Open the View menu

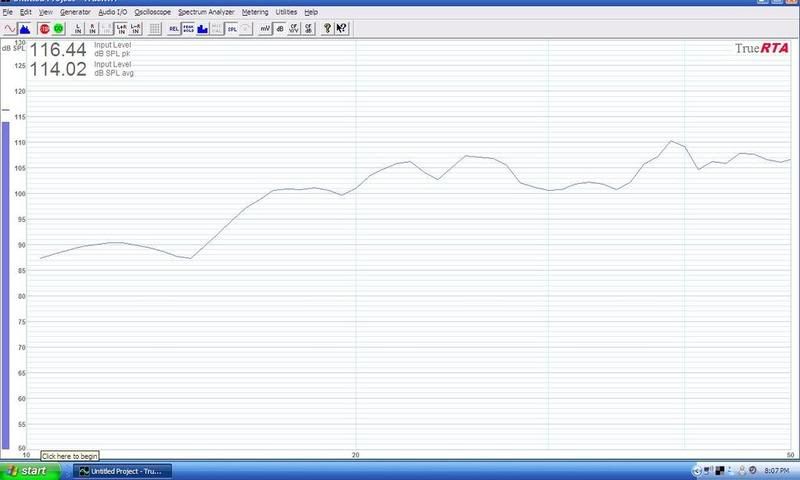(46, 12)
